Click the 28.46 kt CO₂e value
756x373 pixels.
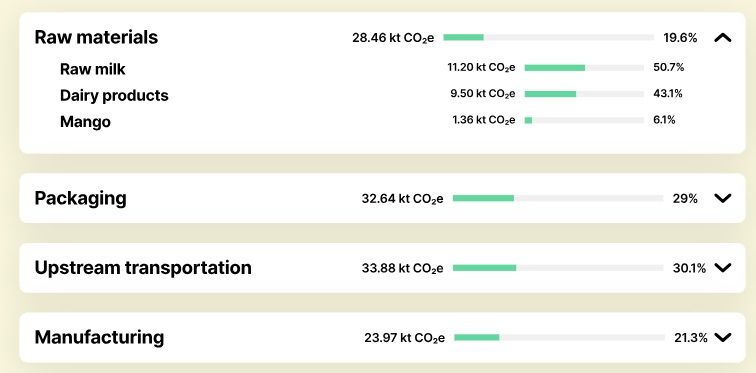coord(393,38)
